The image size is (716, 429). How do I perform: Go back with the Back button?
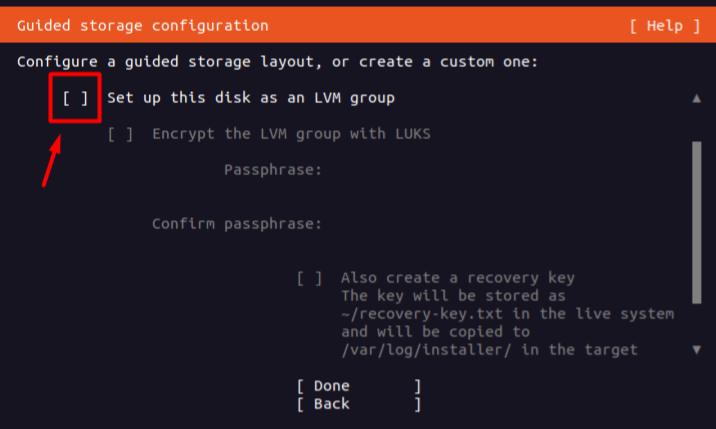pos(359,403)
